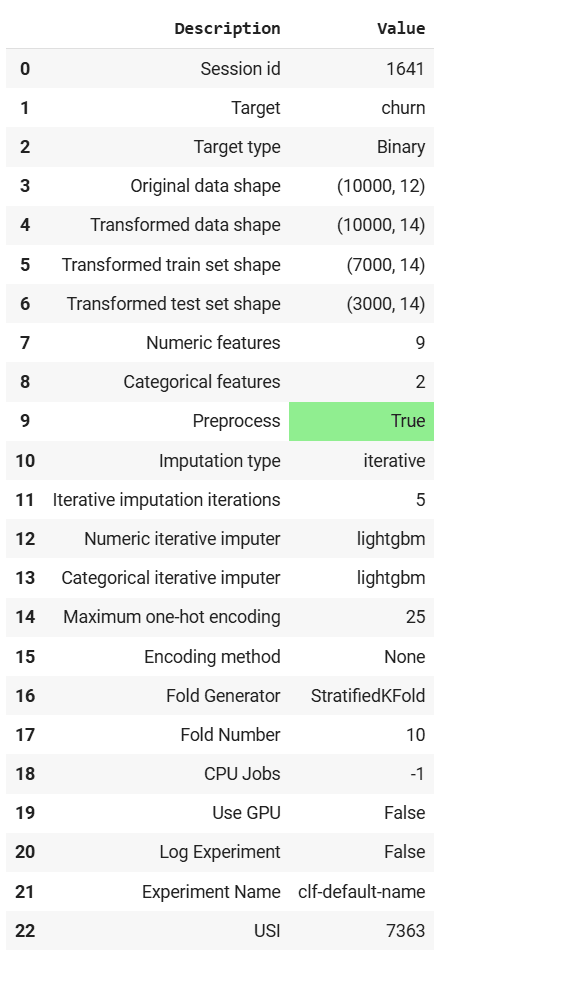Click the Session id value 1641
The height and width of the screenshot is (997, 580).
(405, 69)
